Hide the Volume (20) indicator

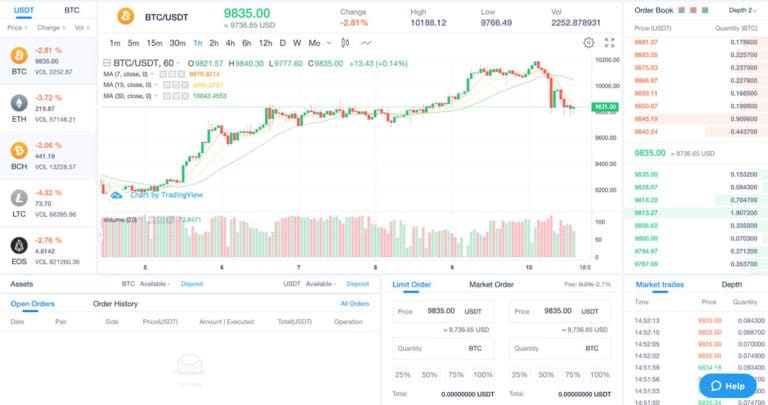[151, 220]
